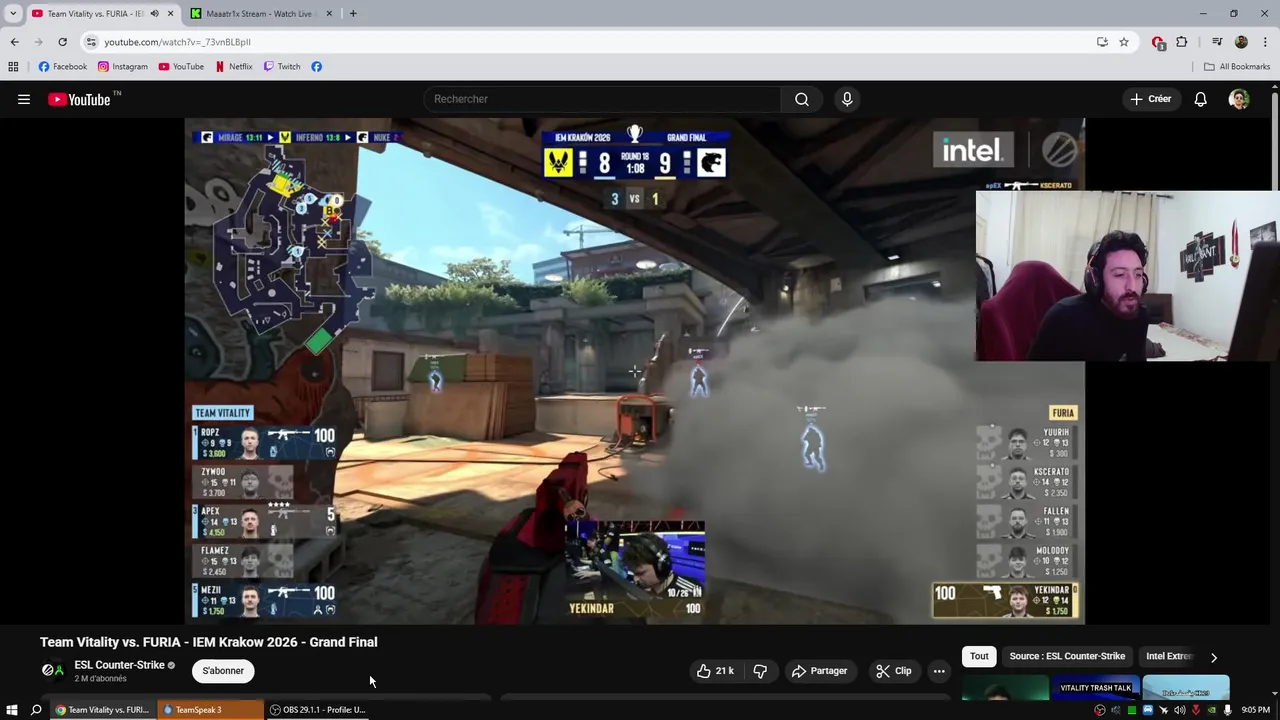This screenshot has width=1280, height=720.
Task: Open YouTube notifications bell
Action: click(x=1200, y=99)
